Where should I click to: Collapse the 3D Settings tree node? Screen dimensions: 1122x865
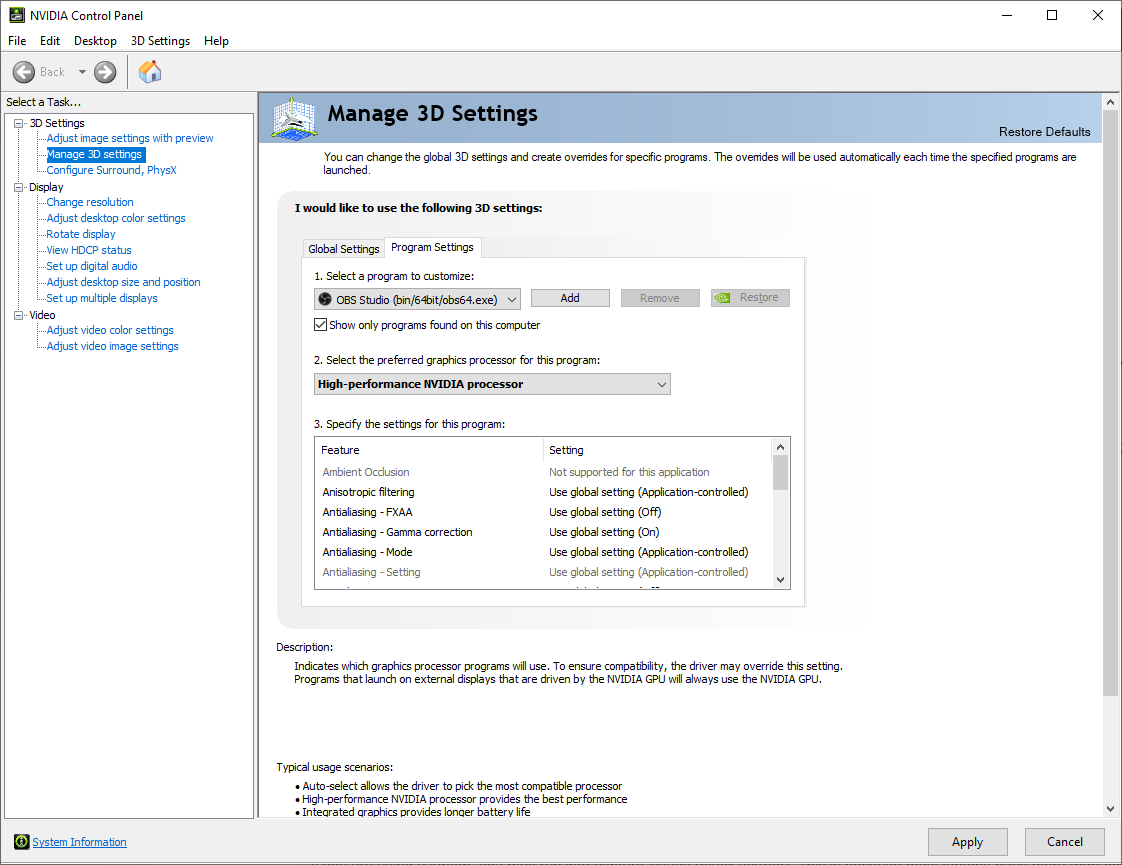tap(18, 123)
